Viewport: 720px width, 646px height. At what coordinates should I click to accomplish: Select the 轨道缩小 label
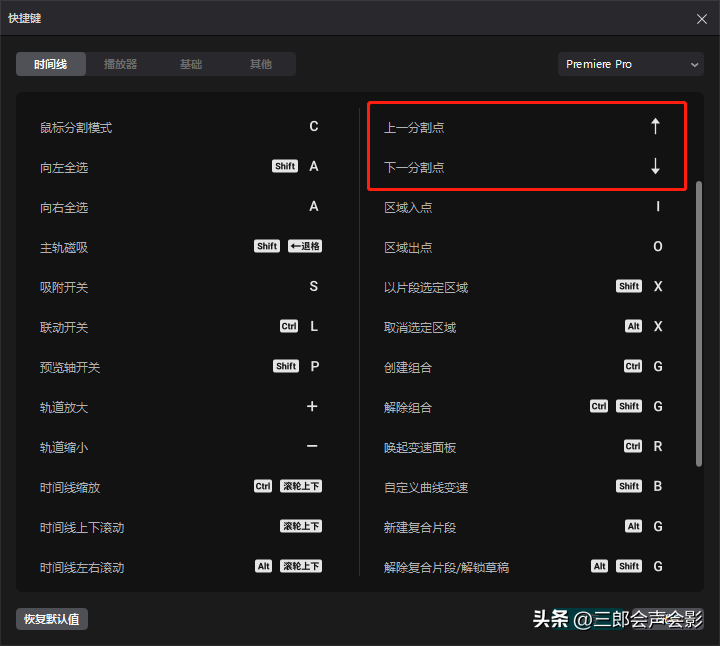click(x=64, y=447)
